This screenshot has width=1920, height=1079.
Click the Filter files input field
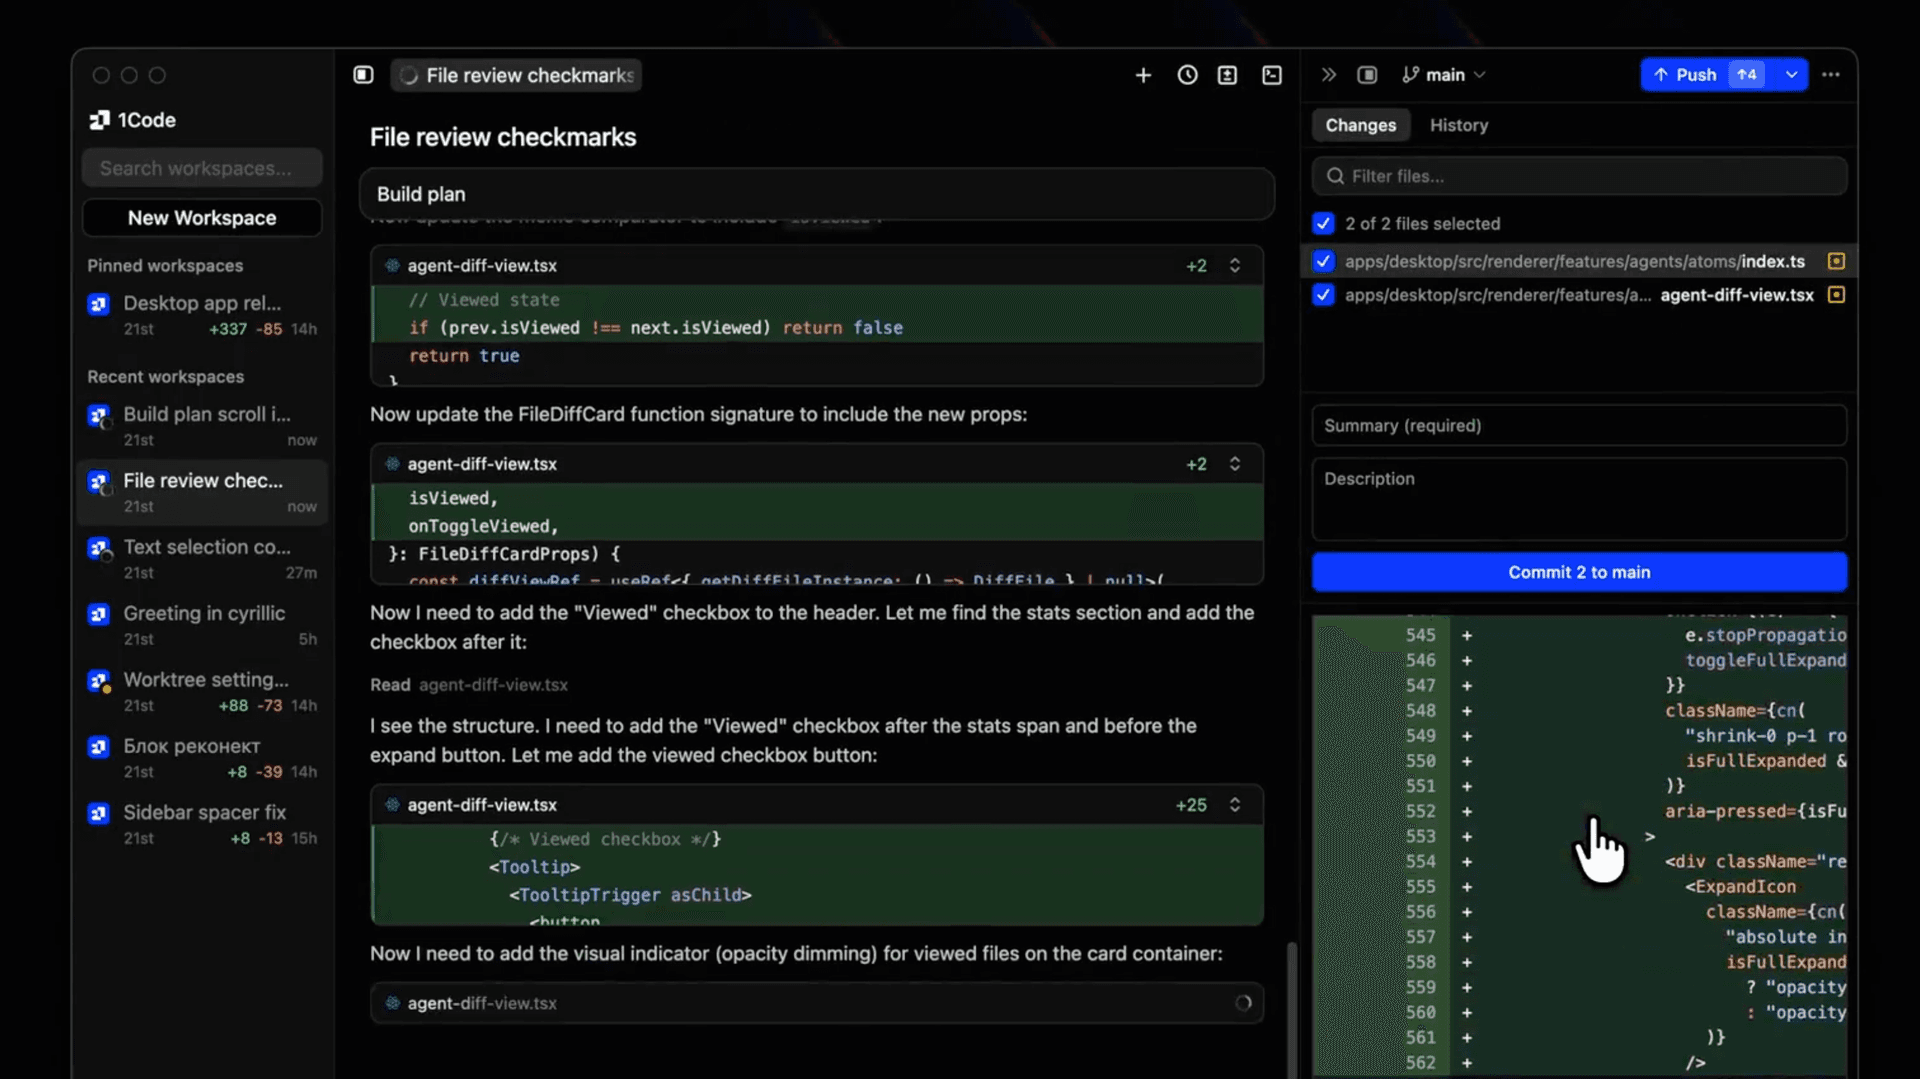click(1579, 176)
